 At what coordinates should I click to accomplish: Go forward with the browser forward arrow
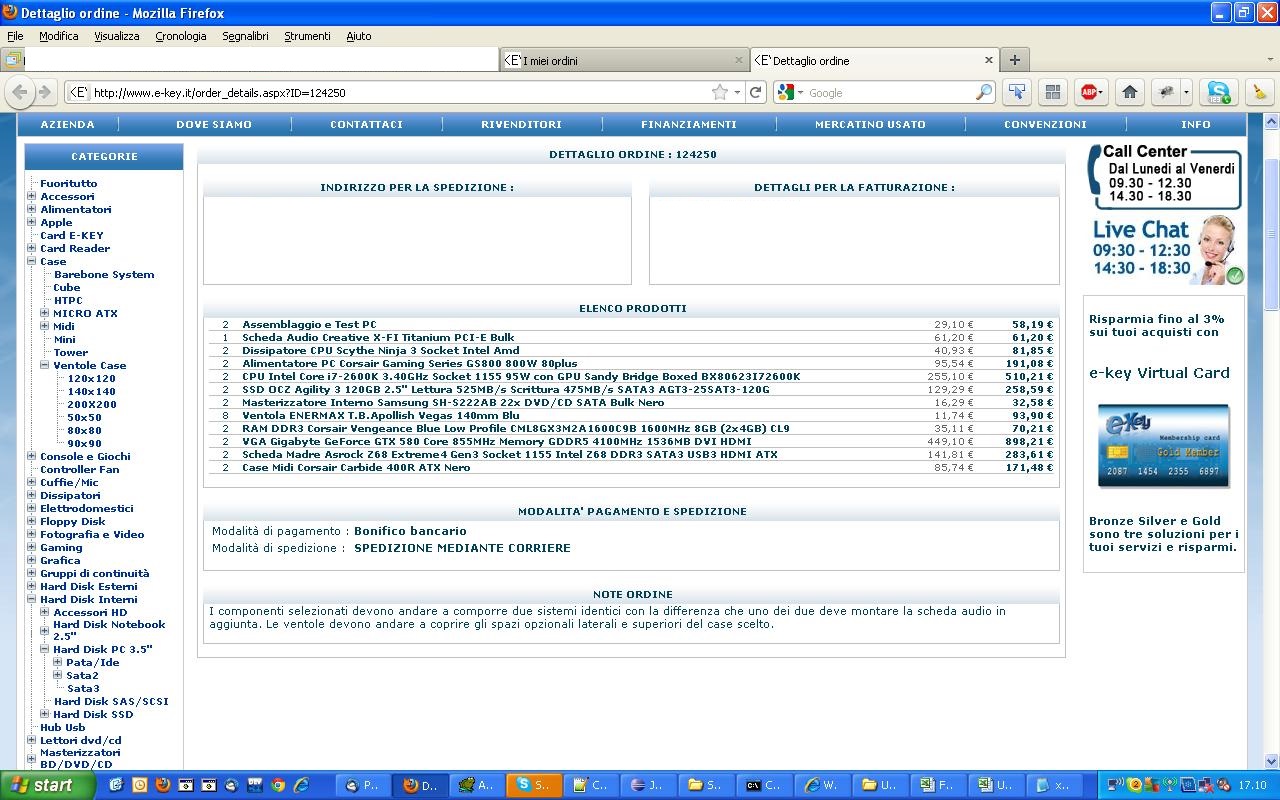[x=45, y=92]
